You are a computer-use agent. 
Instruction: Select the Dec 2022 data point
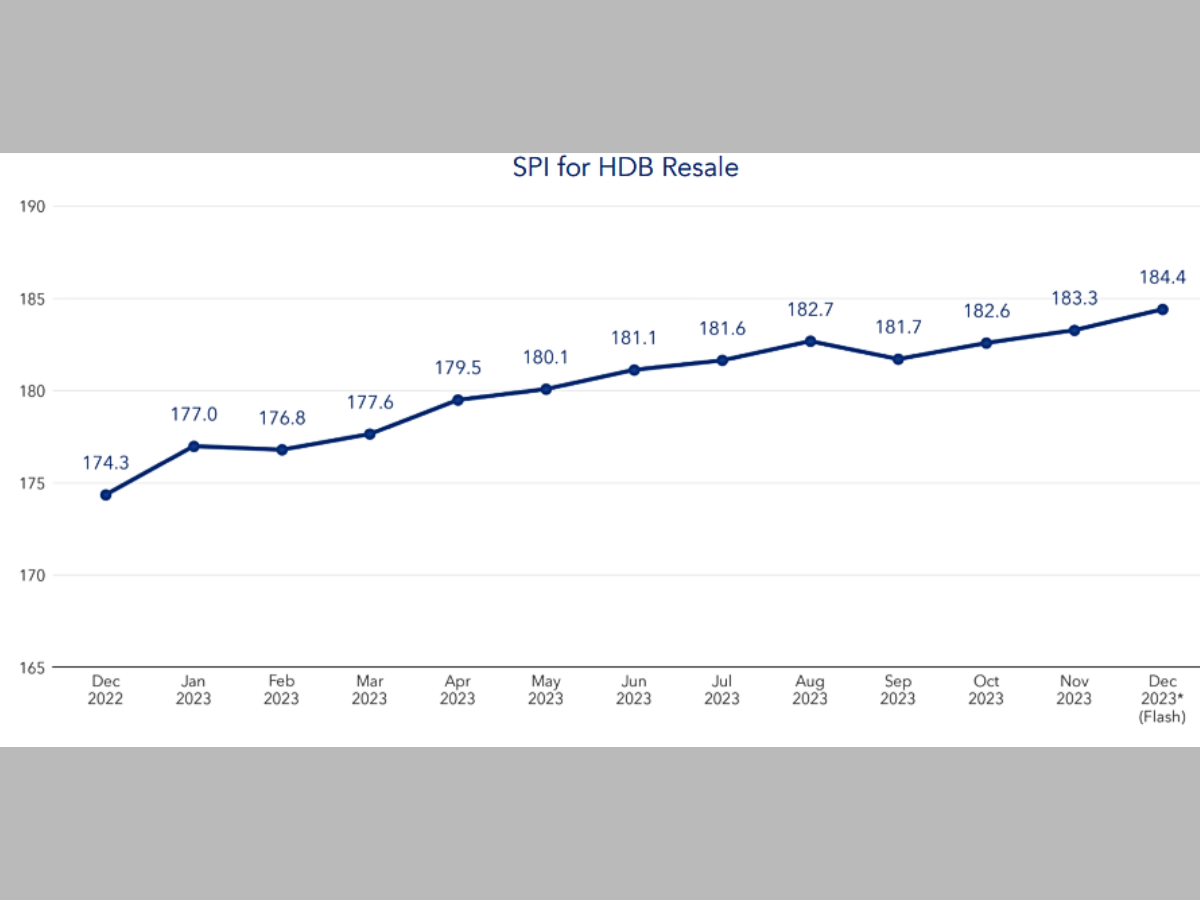point(106,495)
